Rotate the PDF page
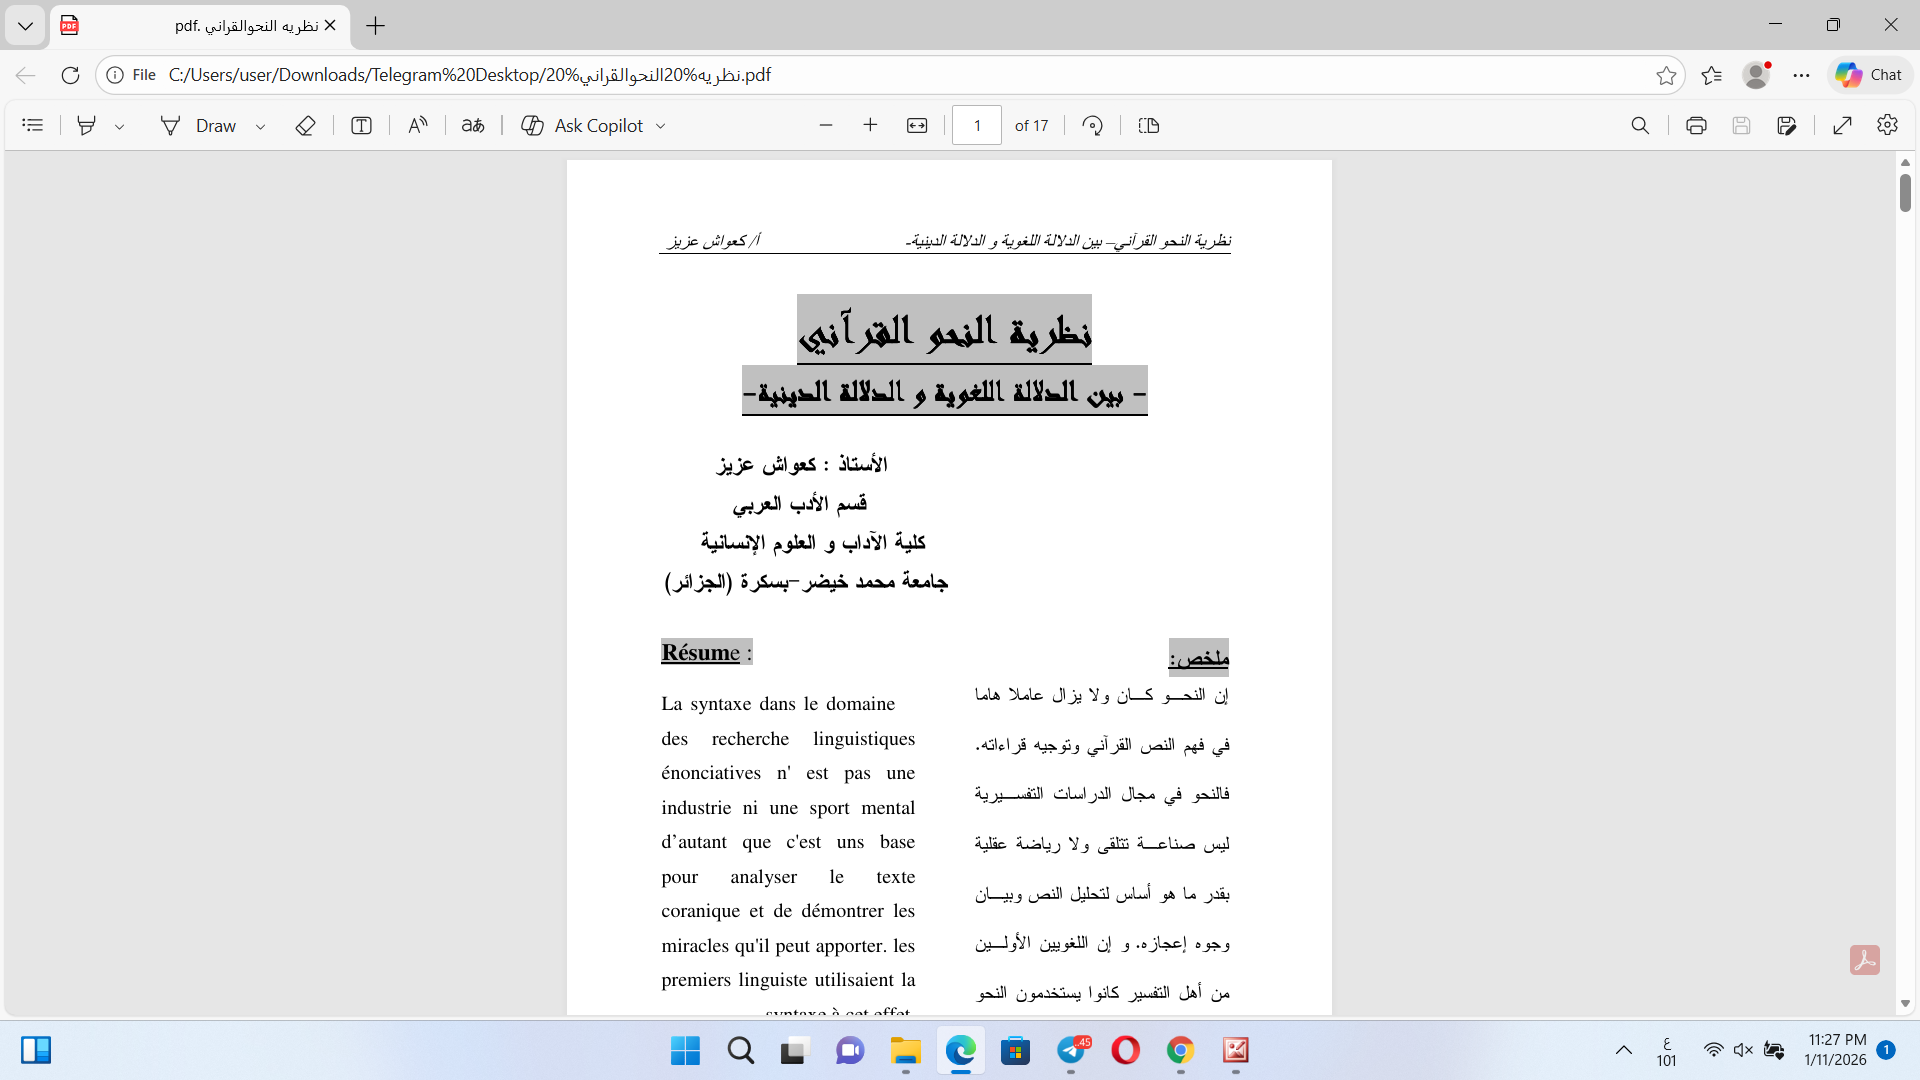 pyautogui.click(x=1093, y=125)
